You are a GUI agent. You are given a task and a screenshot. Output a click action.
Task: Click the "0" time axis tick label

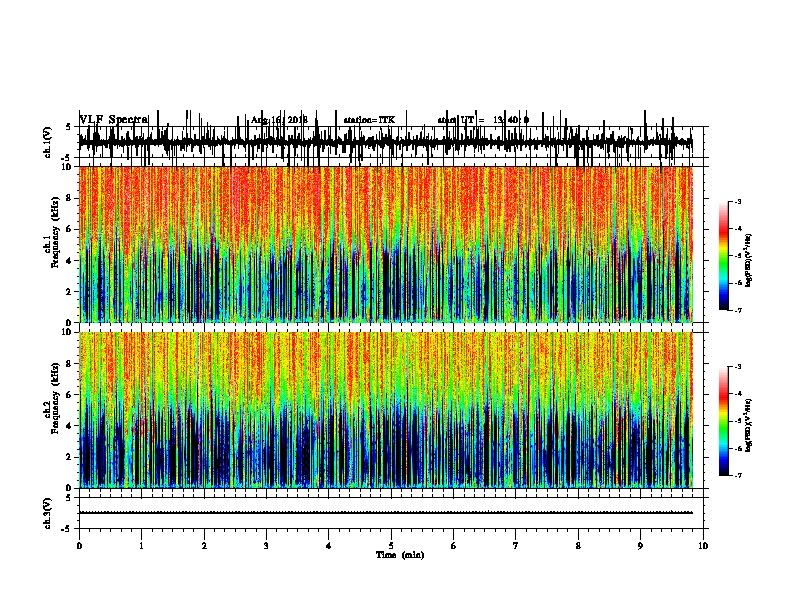[79, 545]
